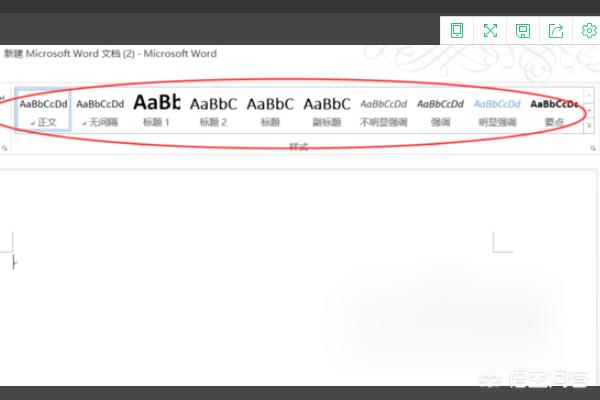This screenshot has height=400, width=600.
Task: Expand the styles gallery dropdown arrow
Action: pyautogui.click(x=589, y=124)
